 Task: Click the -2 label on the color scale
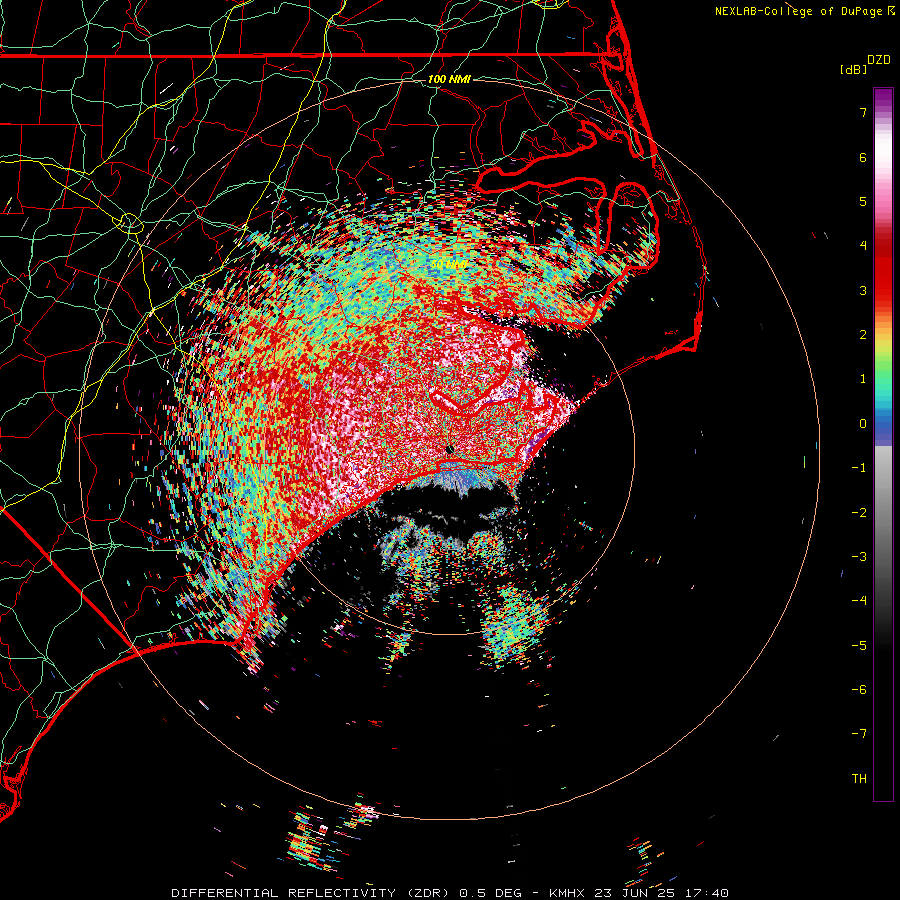coord(859,513)
